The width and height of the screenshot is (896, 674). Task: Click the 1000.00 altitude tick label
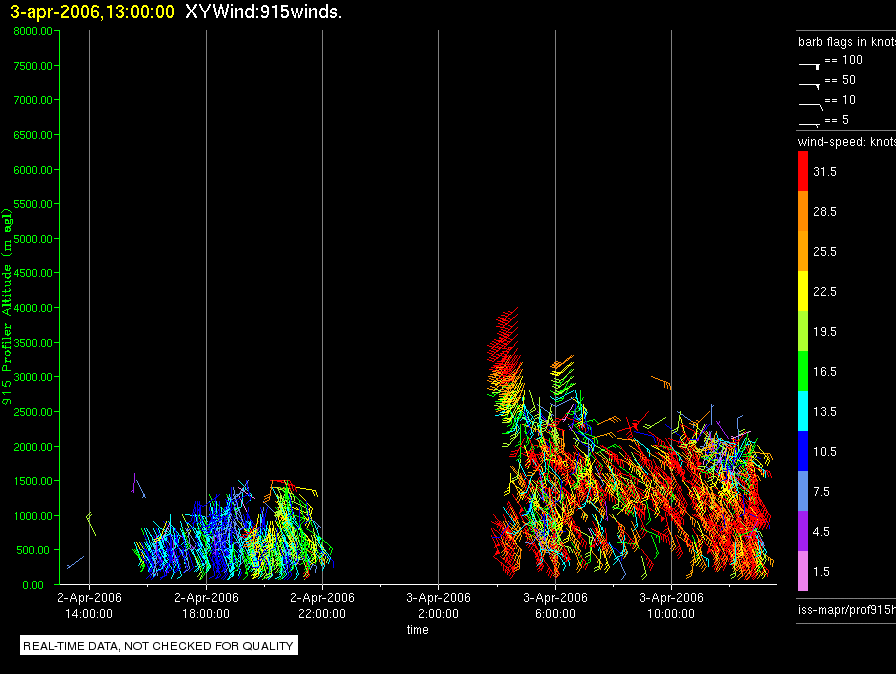tap(33, 516)
